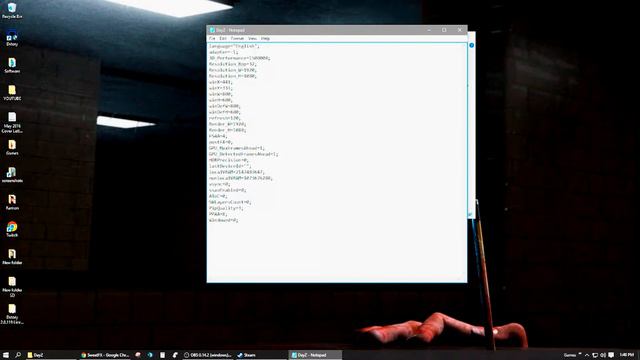Image resolution: width=640 pixels, height=360 pixels.
Task: Open the File menu in Notepad
Action: point(212,38)
